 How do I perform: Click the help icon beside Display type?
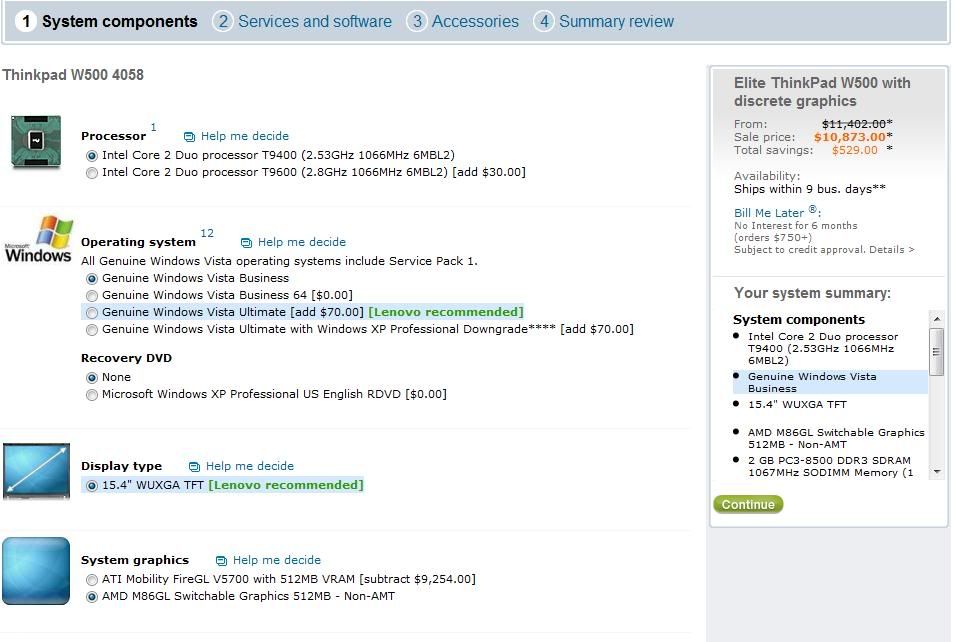[194, 466]
